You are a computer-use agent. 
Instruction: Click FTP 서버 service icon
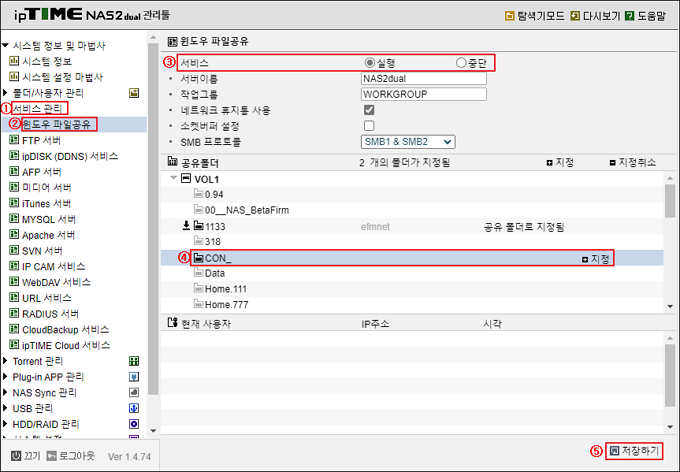tap(14, 140)
